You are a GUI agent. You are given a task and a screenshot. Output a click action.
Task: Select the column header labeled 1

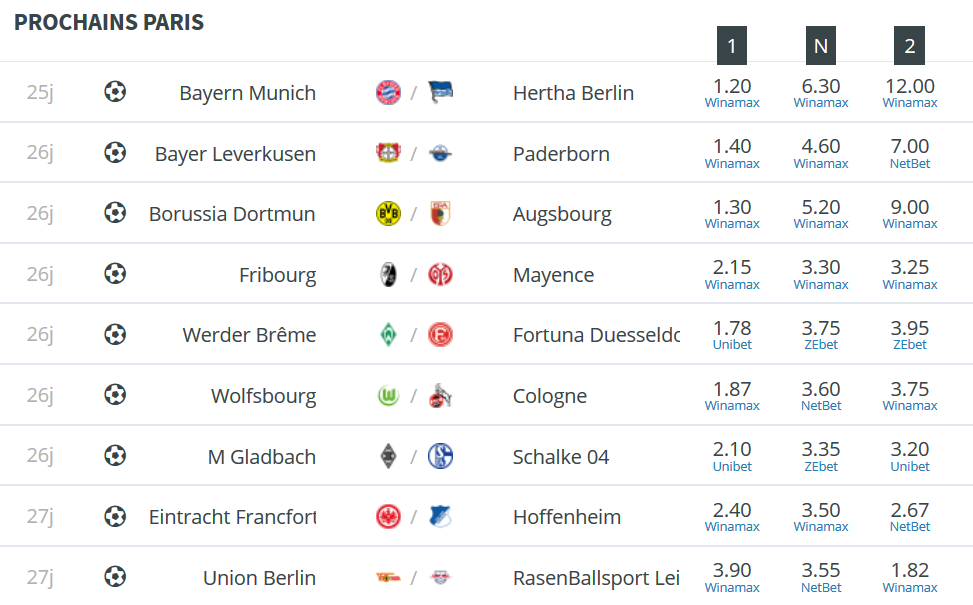click(732, 45)
